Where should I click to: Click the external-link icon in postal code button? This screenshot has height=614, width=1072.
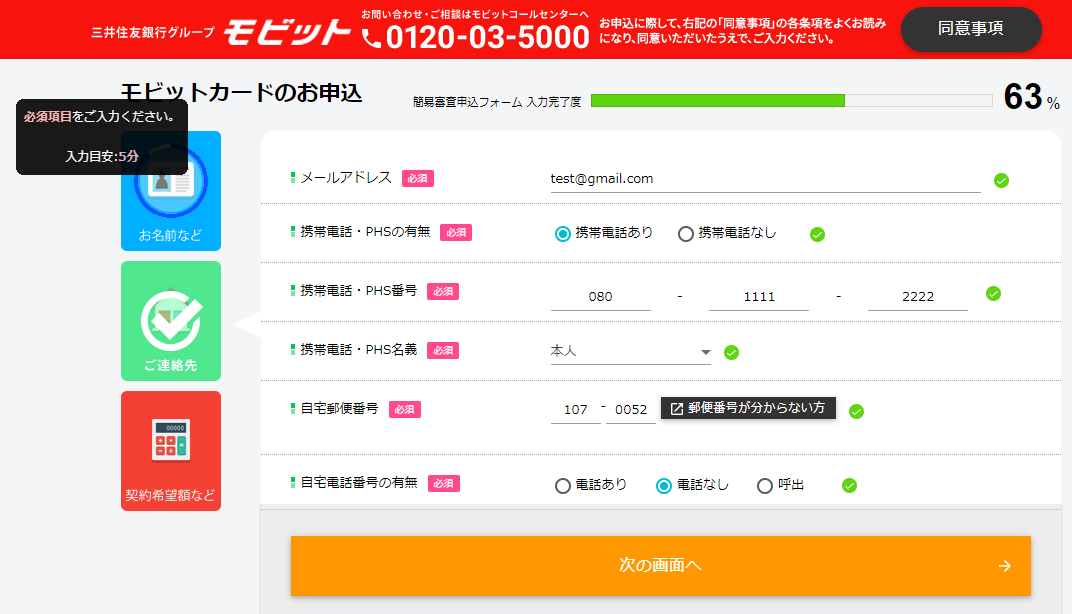click(677, 409)
